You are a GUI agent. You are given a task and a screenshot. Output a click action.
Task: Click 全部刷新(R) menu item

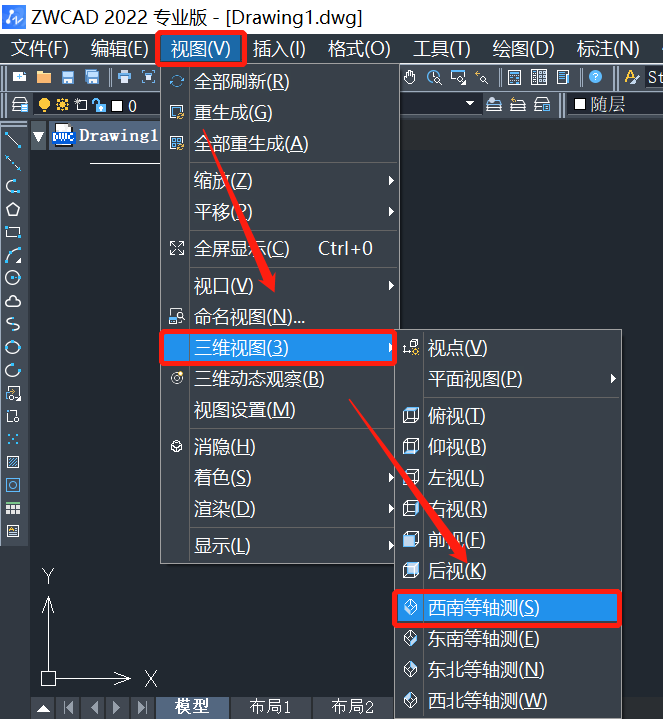(x=280, y=82)
